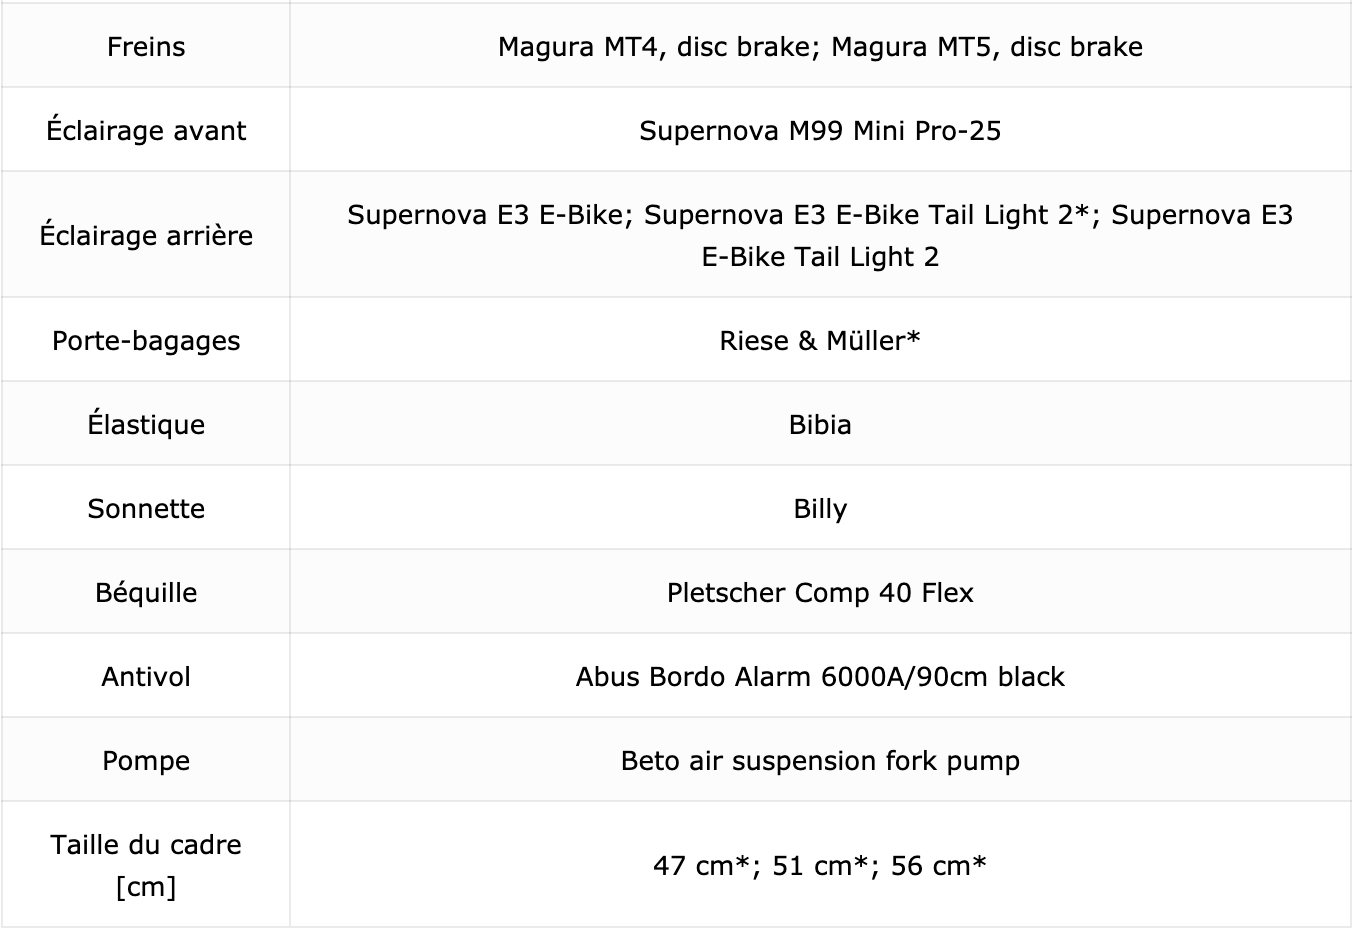Click Beto air suspension fork pump text

click(x=820, y=761)
